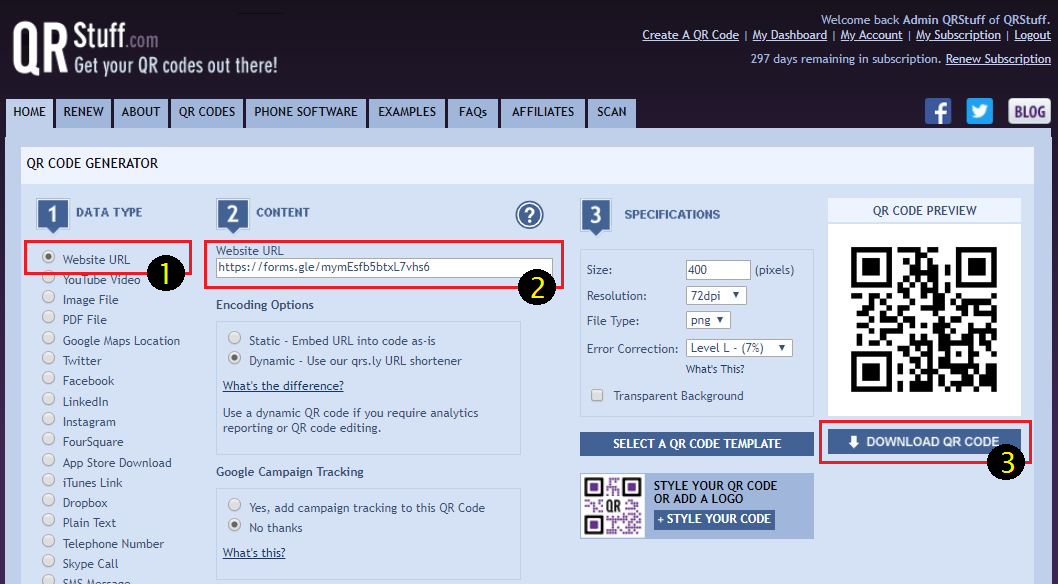The image size is (1058, 584).
Task: Switch to the QR CODES tab
Action: click(x=207, y=113)
